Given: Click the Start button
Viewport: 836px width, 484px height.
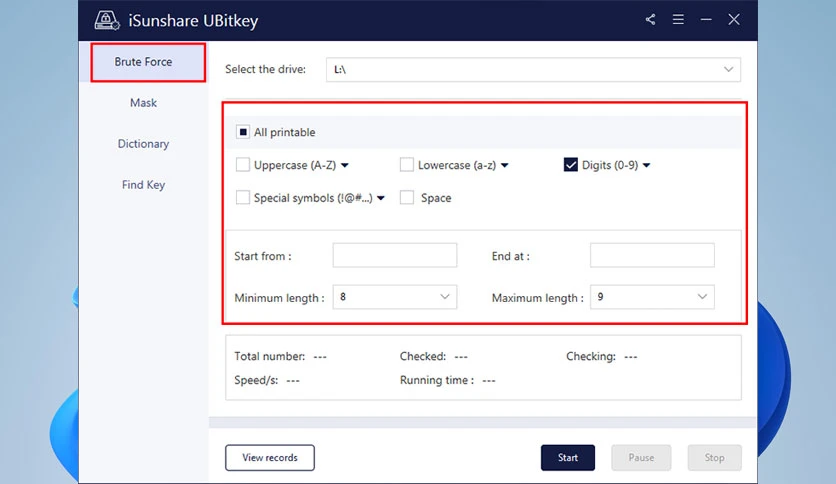Looking at the screenshot, I should 568,457.
